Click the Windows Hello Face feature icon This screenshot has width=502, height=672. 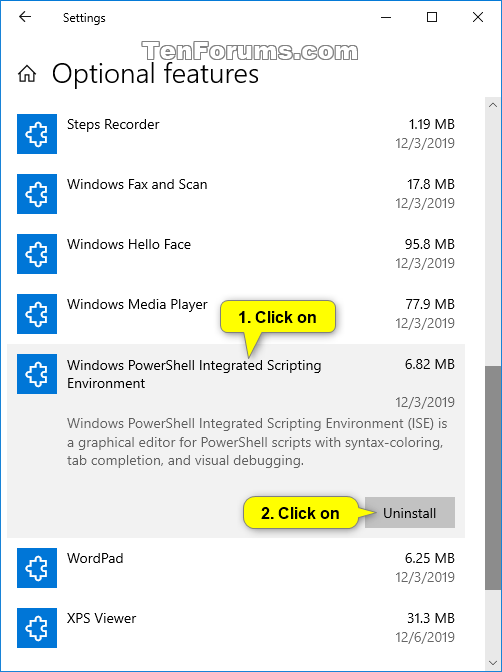pos(37,254)
